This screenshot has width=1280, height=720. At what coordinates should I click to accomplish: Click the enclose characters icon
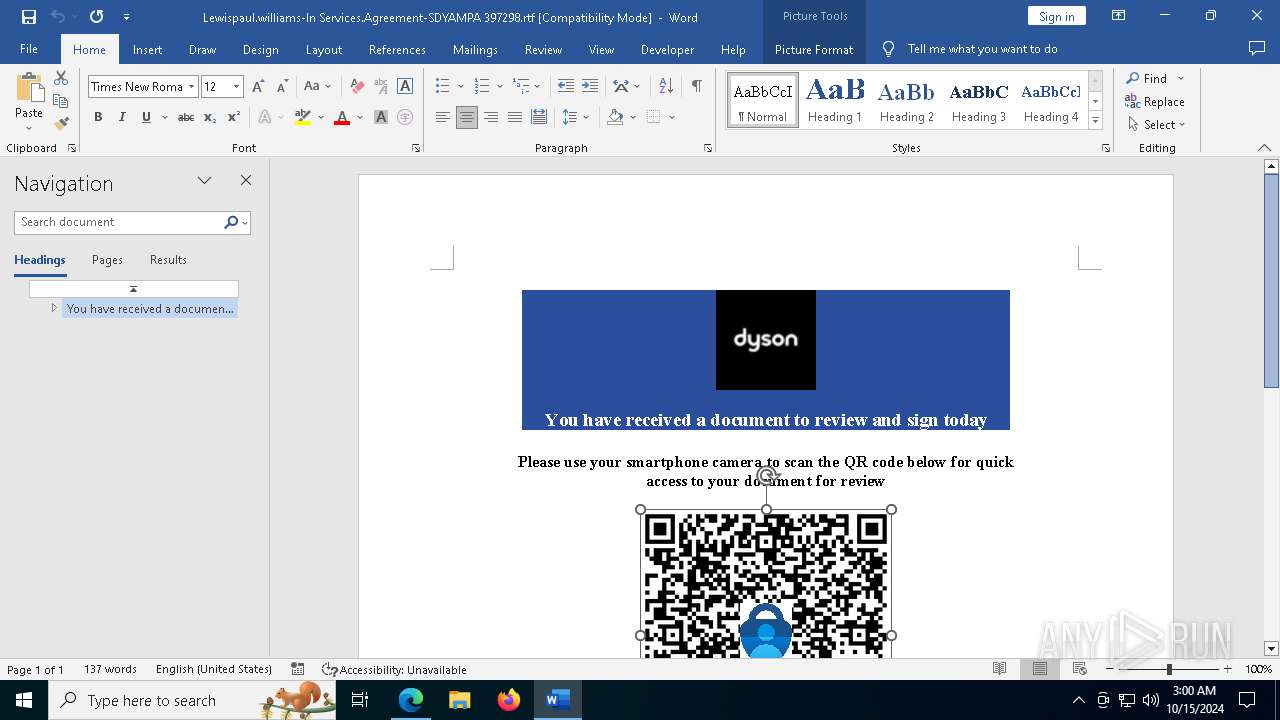405,117
